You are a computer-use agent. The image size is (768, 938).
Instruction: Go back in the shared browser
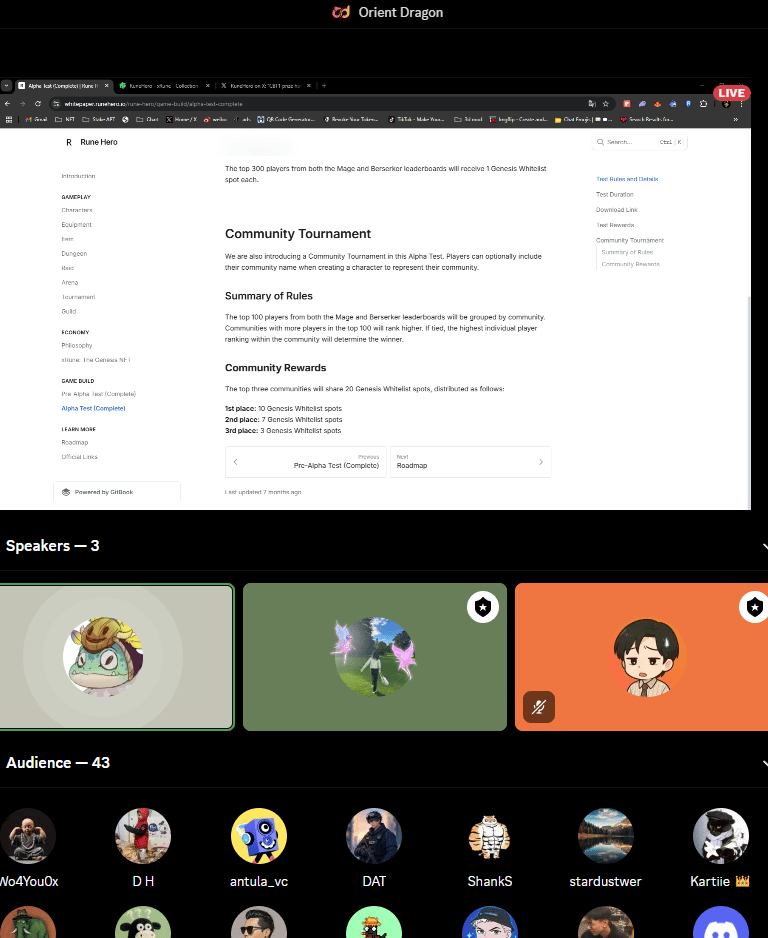[8, 103]
